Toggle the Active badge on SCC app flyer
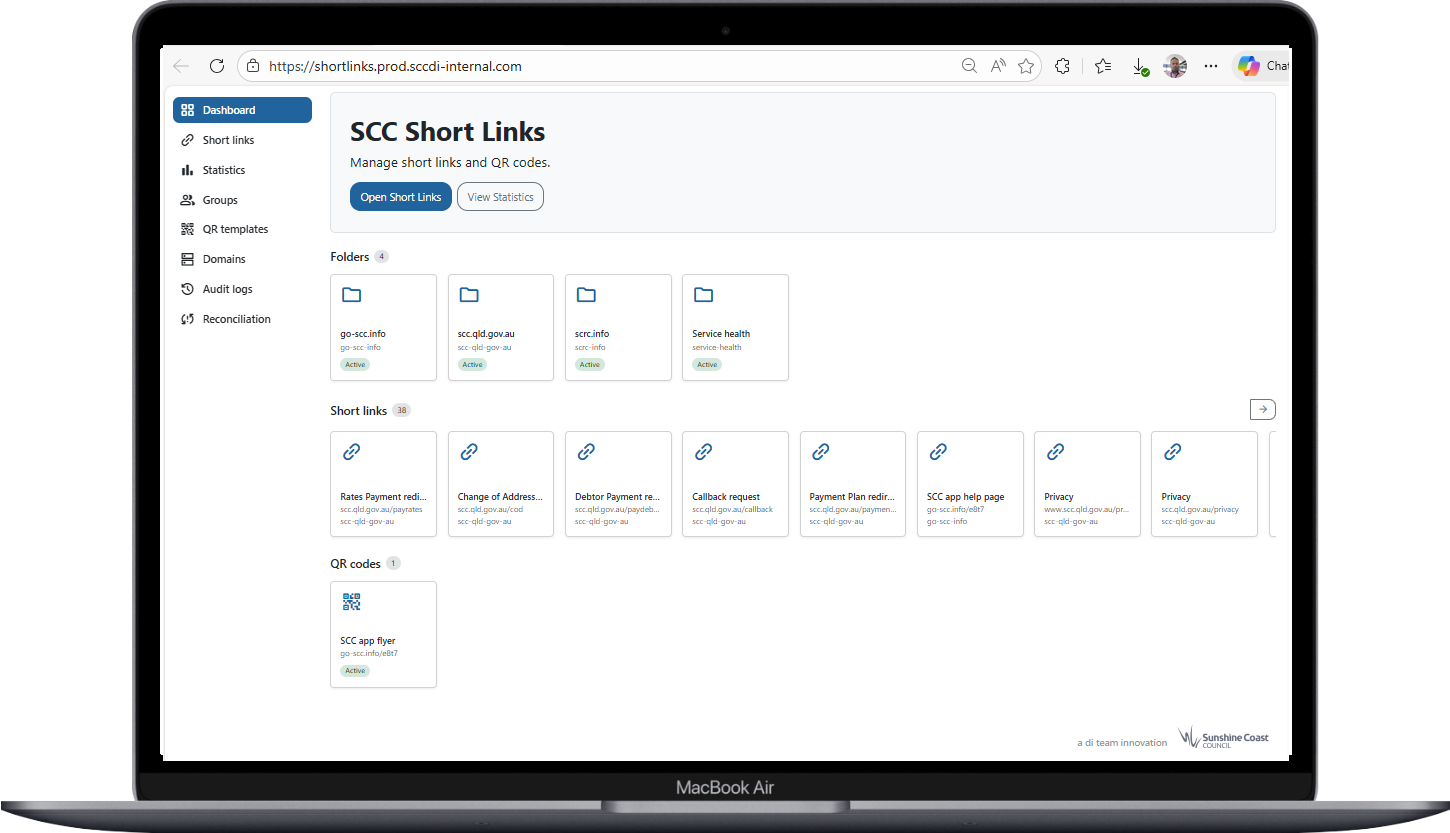 pyautogui.click(x=355, y=670)
